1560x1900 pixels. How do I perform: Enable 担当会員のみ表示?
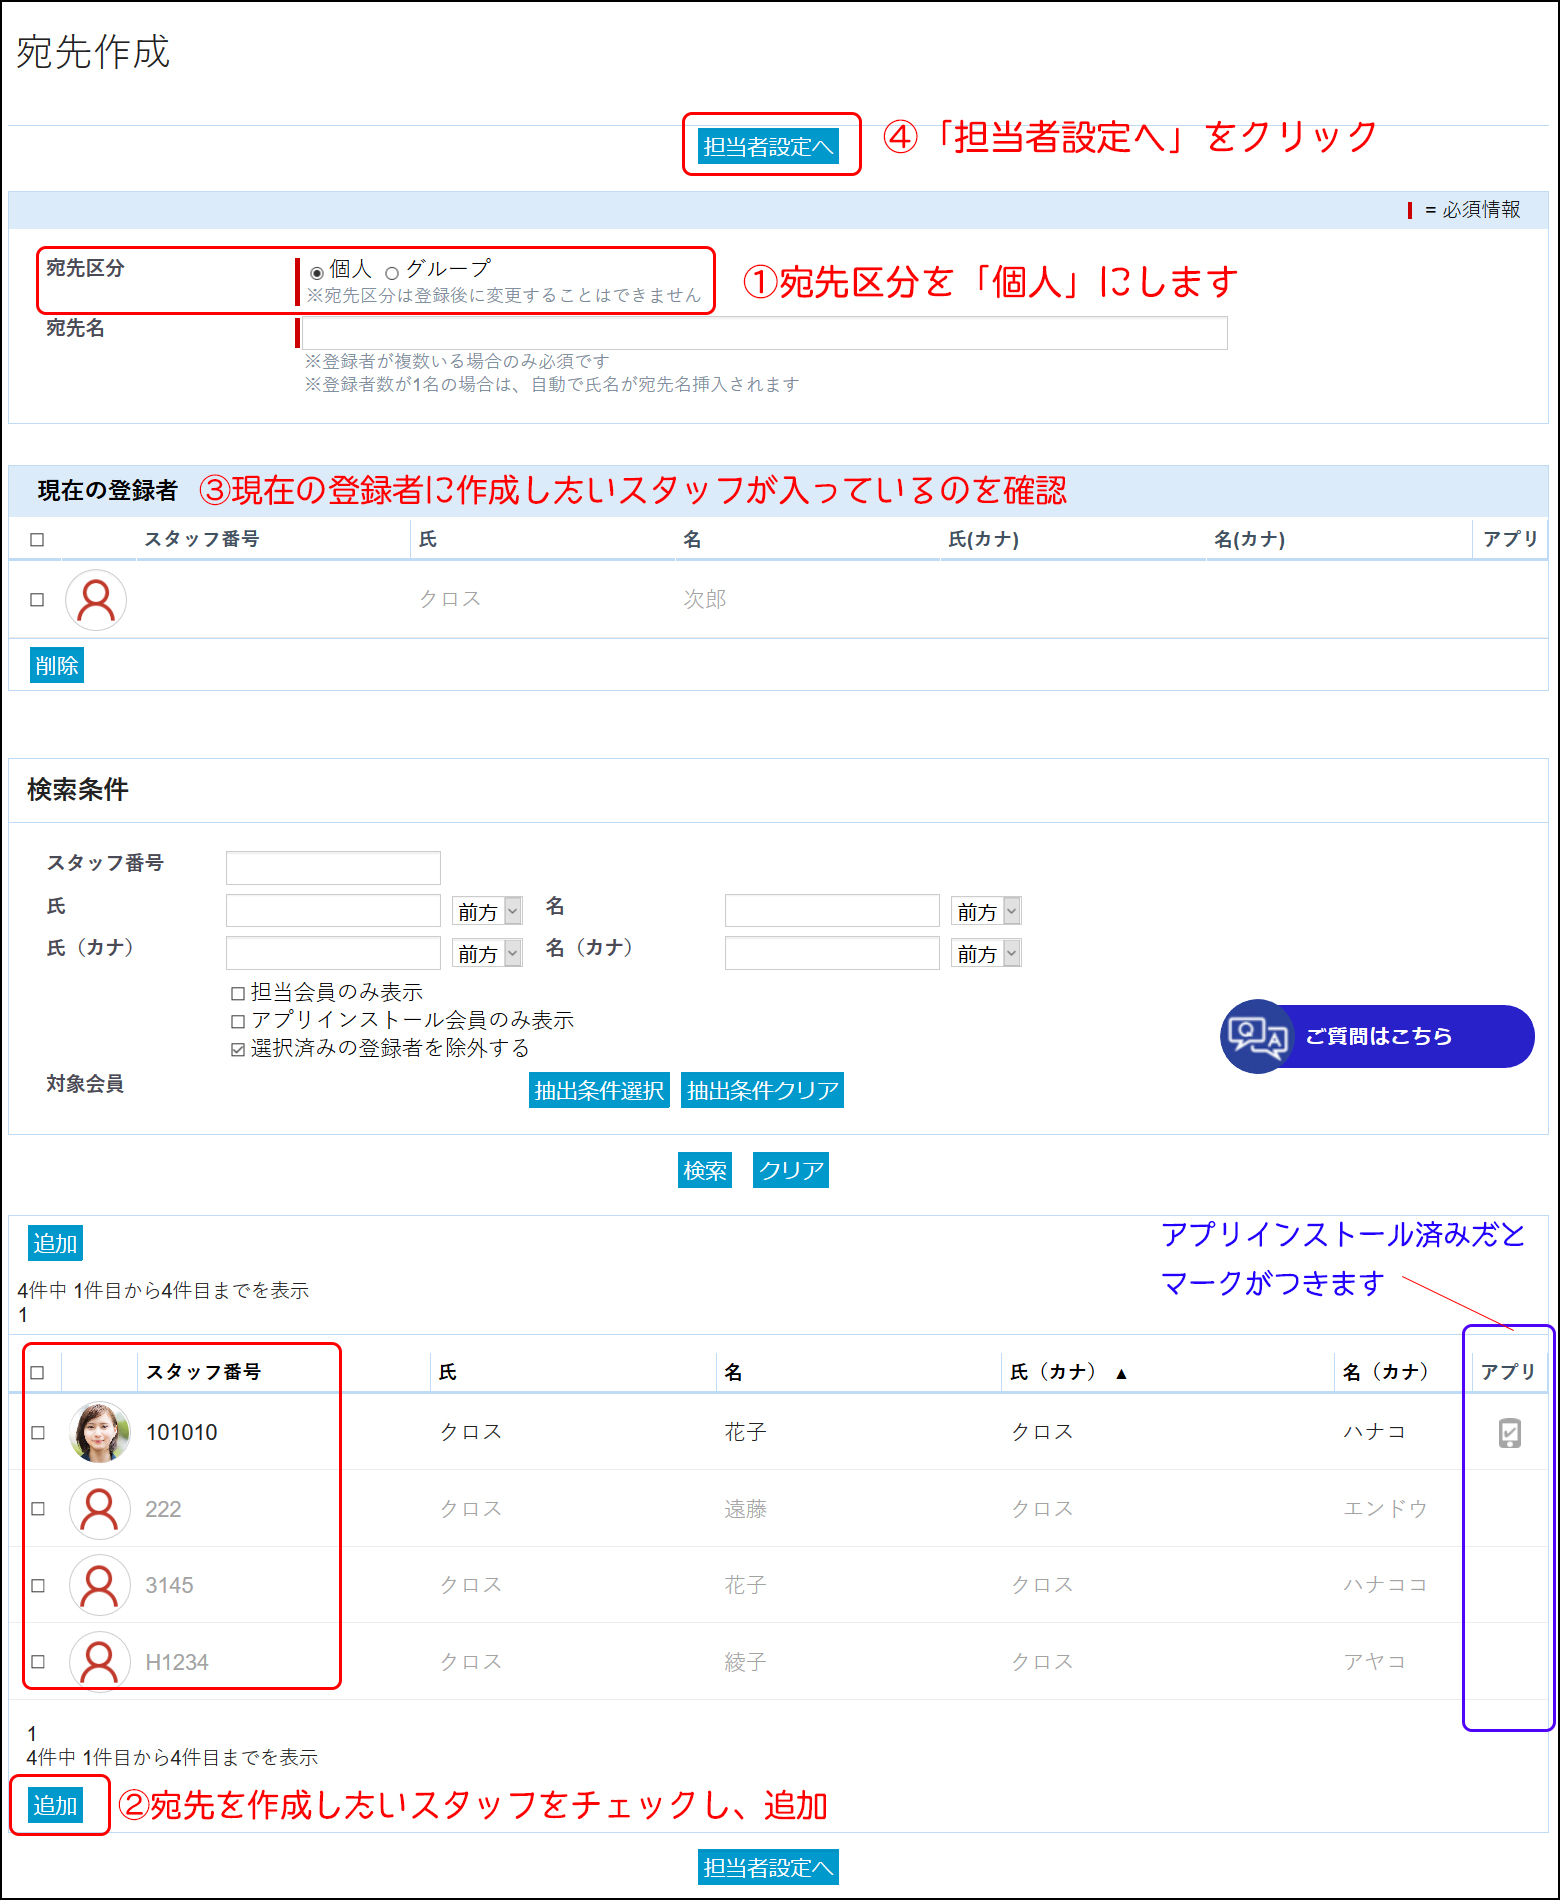pos(238,993)
